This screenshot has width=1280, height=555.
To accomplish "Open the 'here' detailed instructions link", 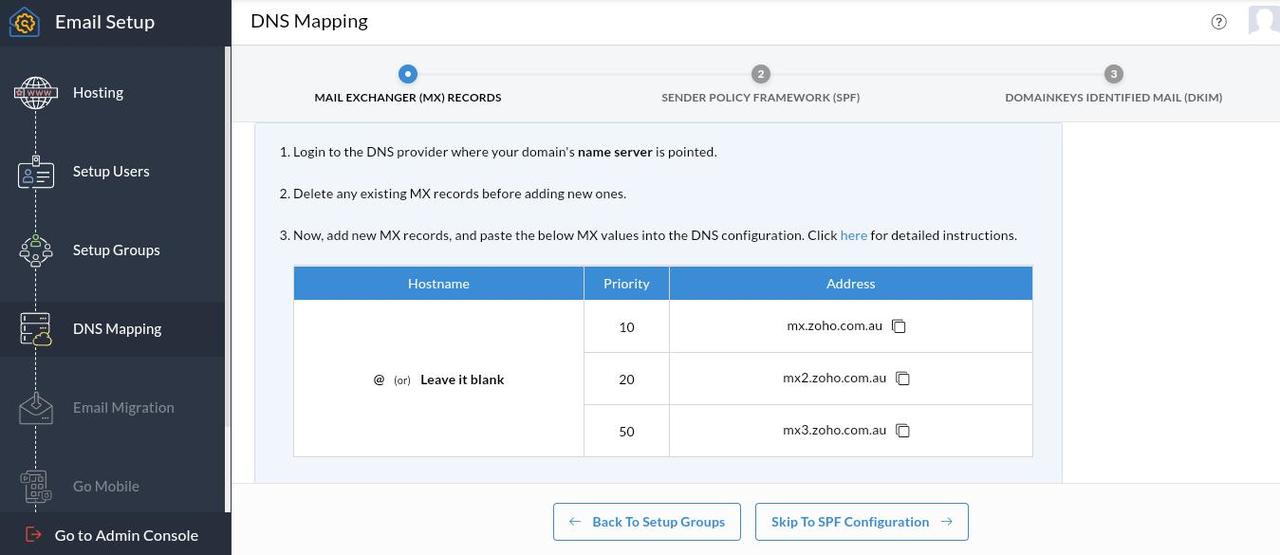I will coord(853,236).
